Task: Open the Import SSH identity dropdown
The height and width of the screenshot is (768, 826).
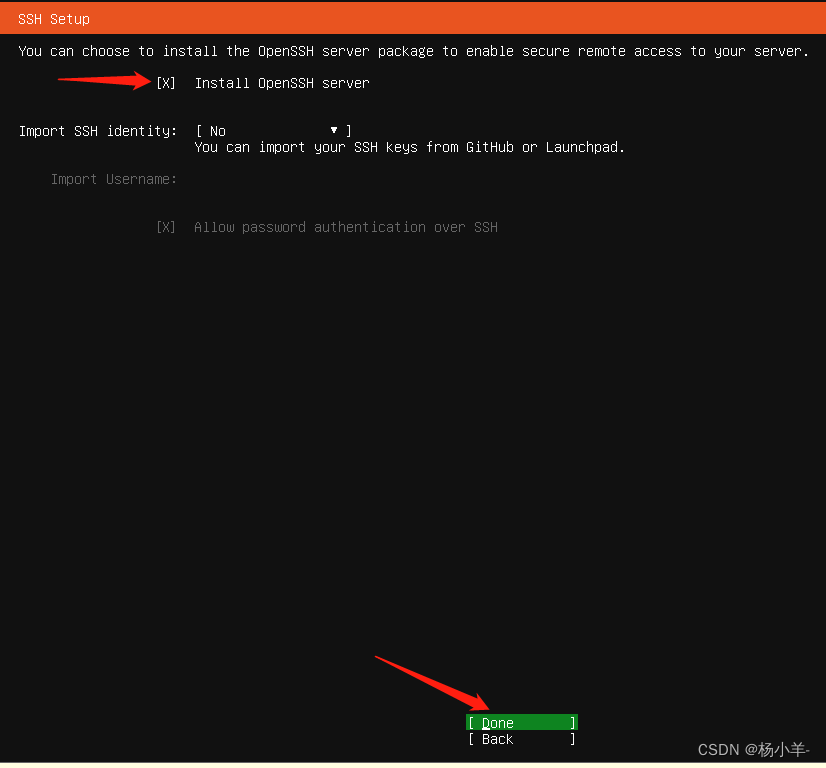Action: (x=273, y=131)
